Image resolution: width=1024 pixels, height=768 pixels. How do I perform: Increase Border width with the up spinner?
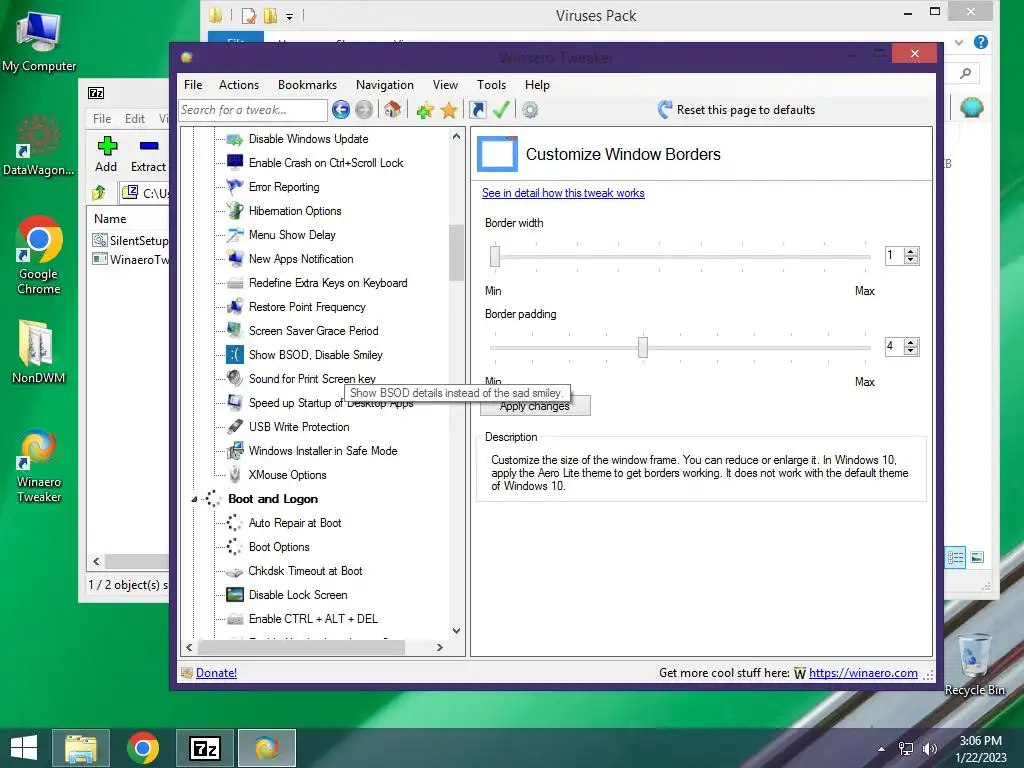911,251
